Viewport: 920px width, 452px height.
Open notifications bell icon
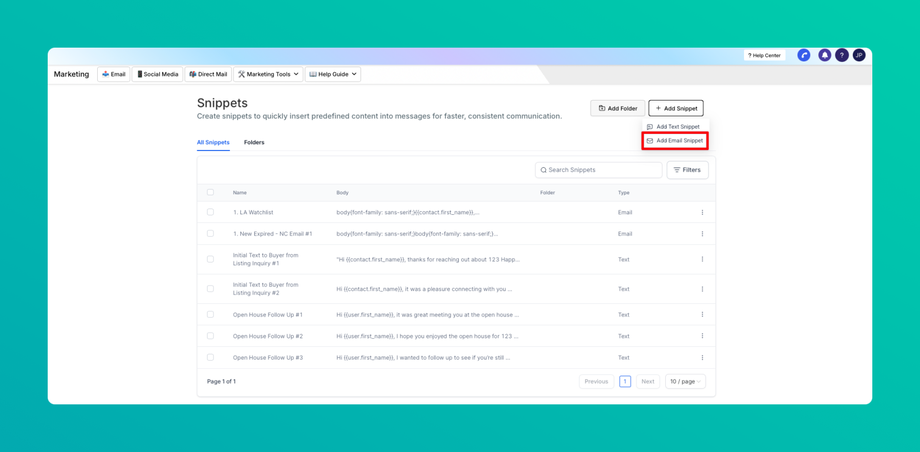825,55
